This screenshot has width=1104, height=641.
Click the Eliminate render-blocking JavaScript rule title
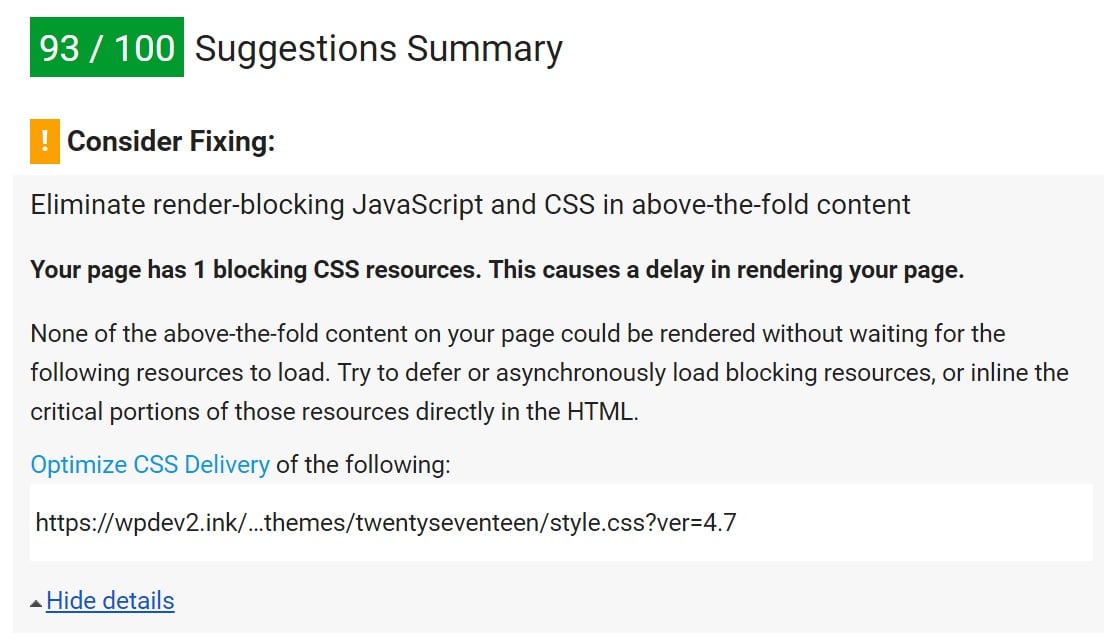[x=470, y=205]
